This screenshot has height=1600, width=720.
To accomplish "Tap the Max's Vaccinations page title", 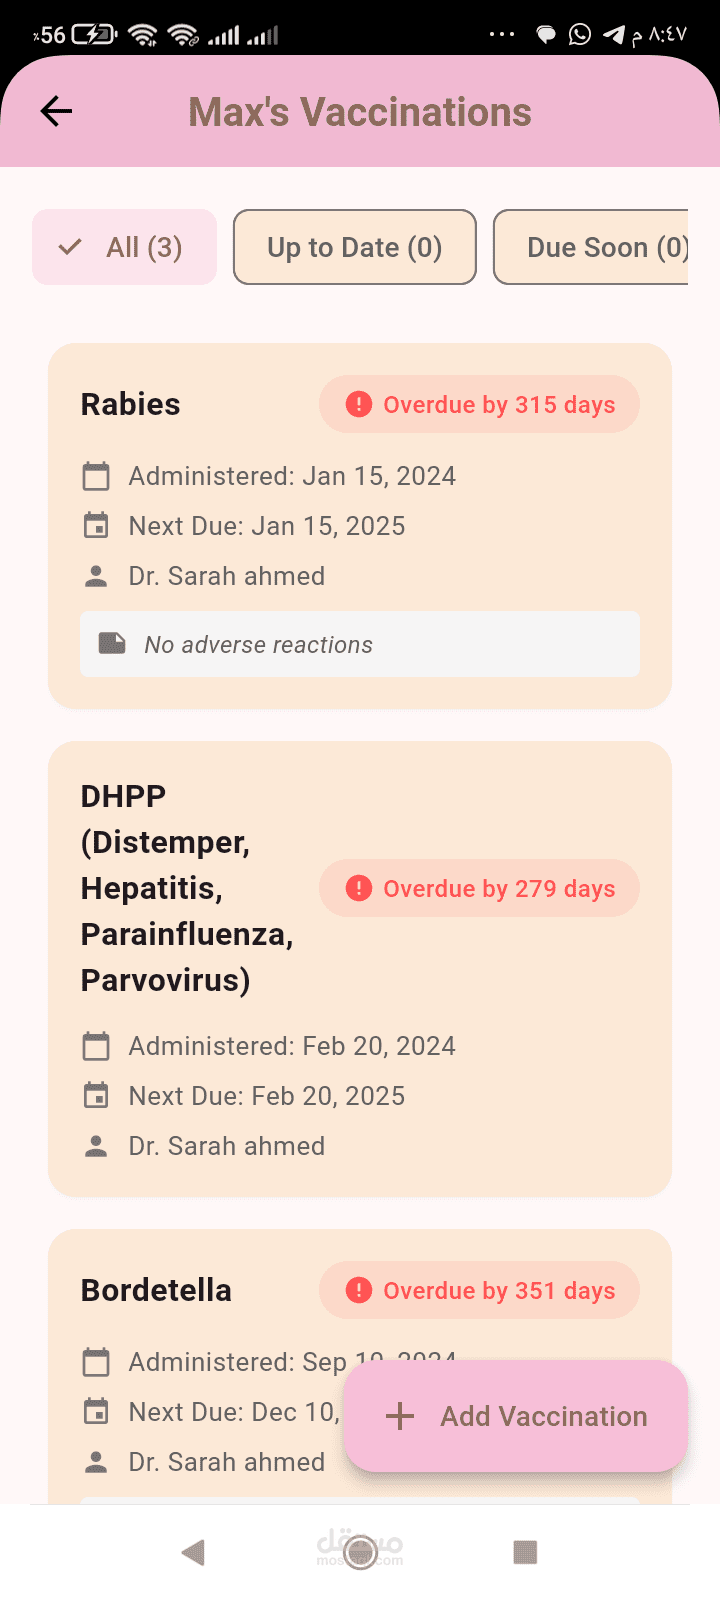I will coord(360,112).
